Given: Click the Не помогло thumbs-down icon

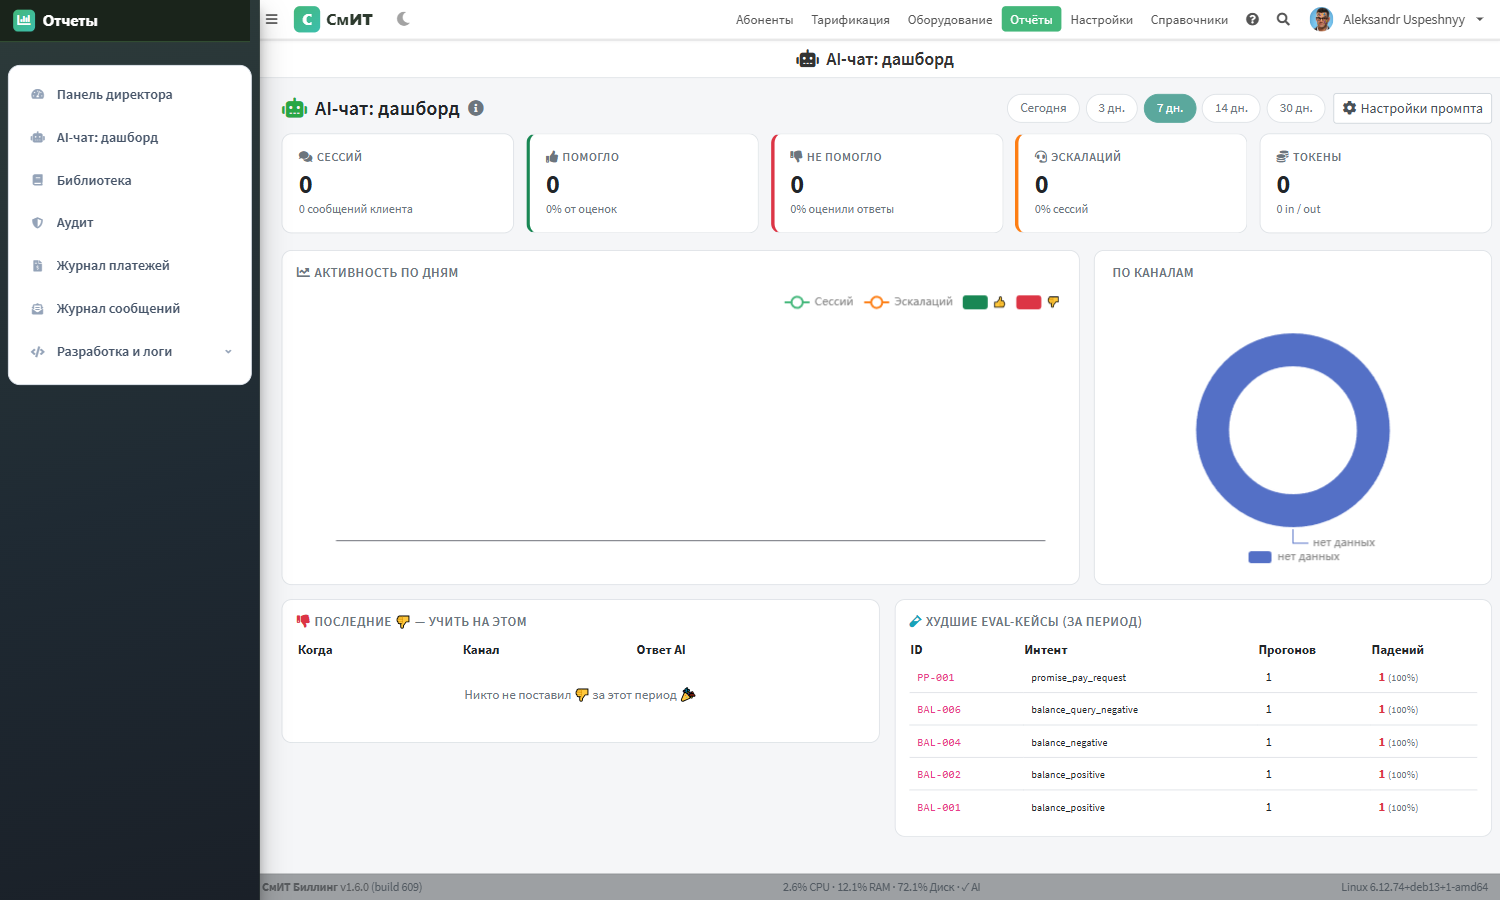Looking at the screenshot, I should point(796,157).
